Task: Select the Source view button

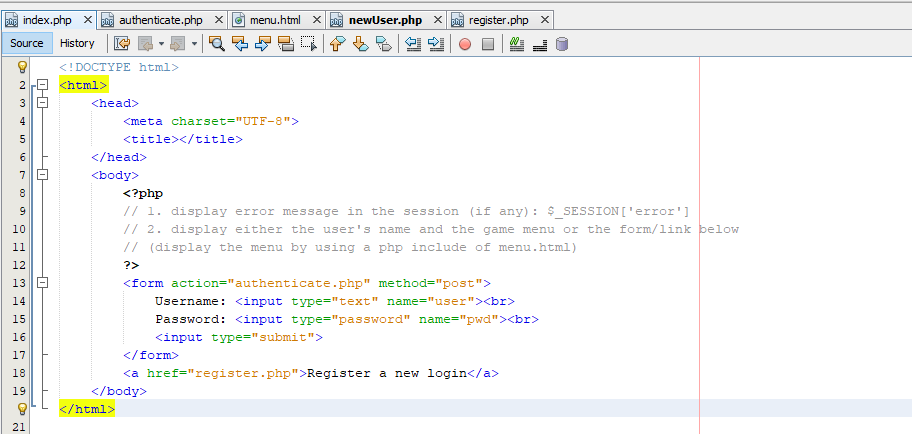Action: click(27, 43)
